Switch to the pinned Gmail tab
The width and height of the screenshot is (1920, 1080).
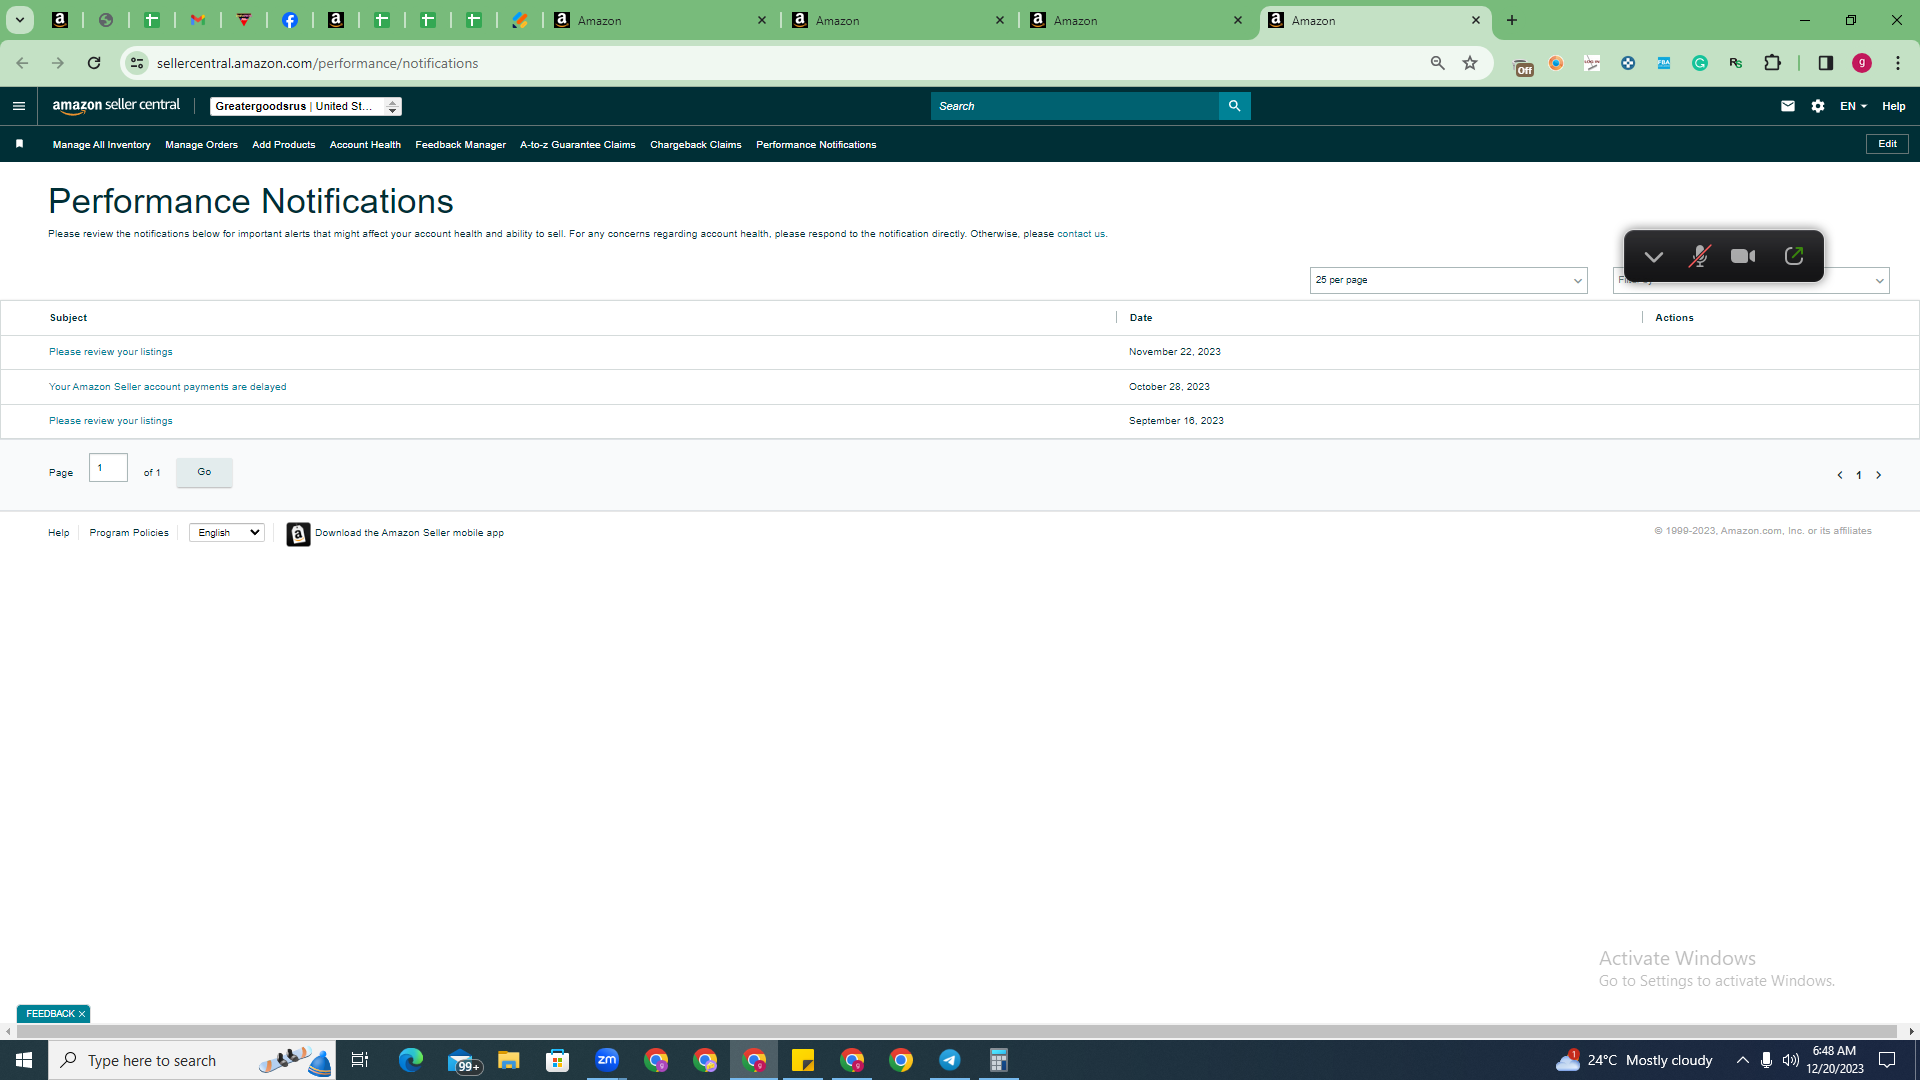[x=198, y=20]
